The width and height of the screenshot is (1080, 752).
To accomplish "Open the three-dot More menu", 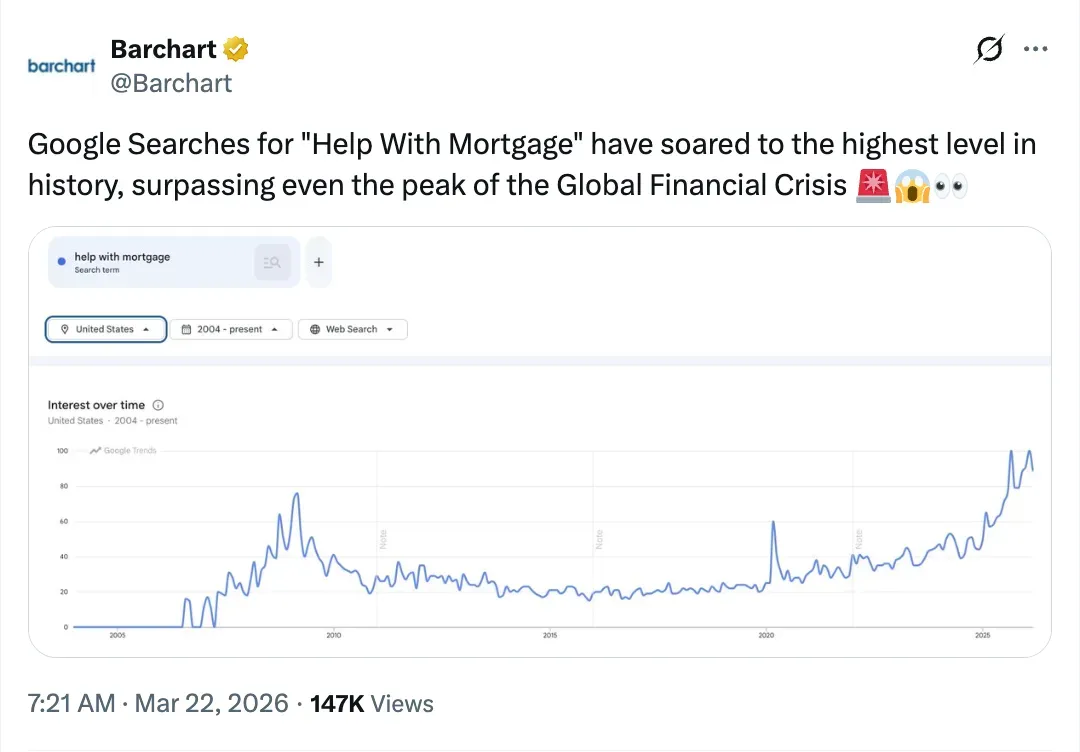I will (1035, 50).
